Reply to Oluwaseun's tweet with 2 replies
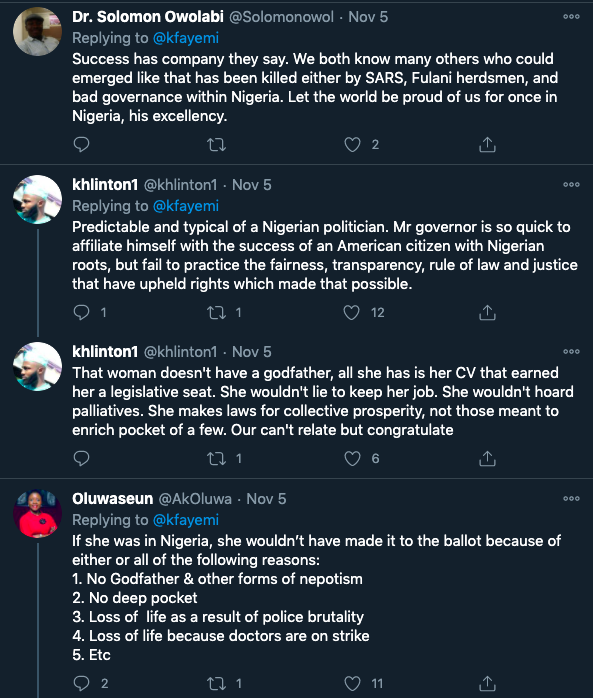593x698 pixels. coord(81,683)
